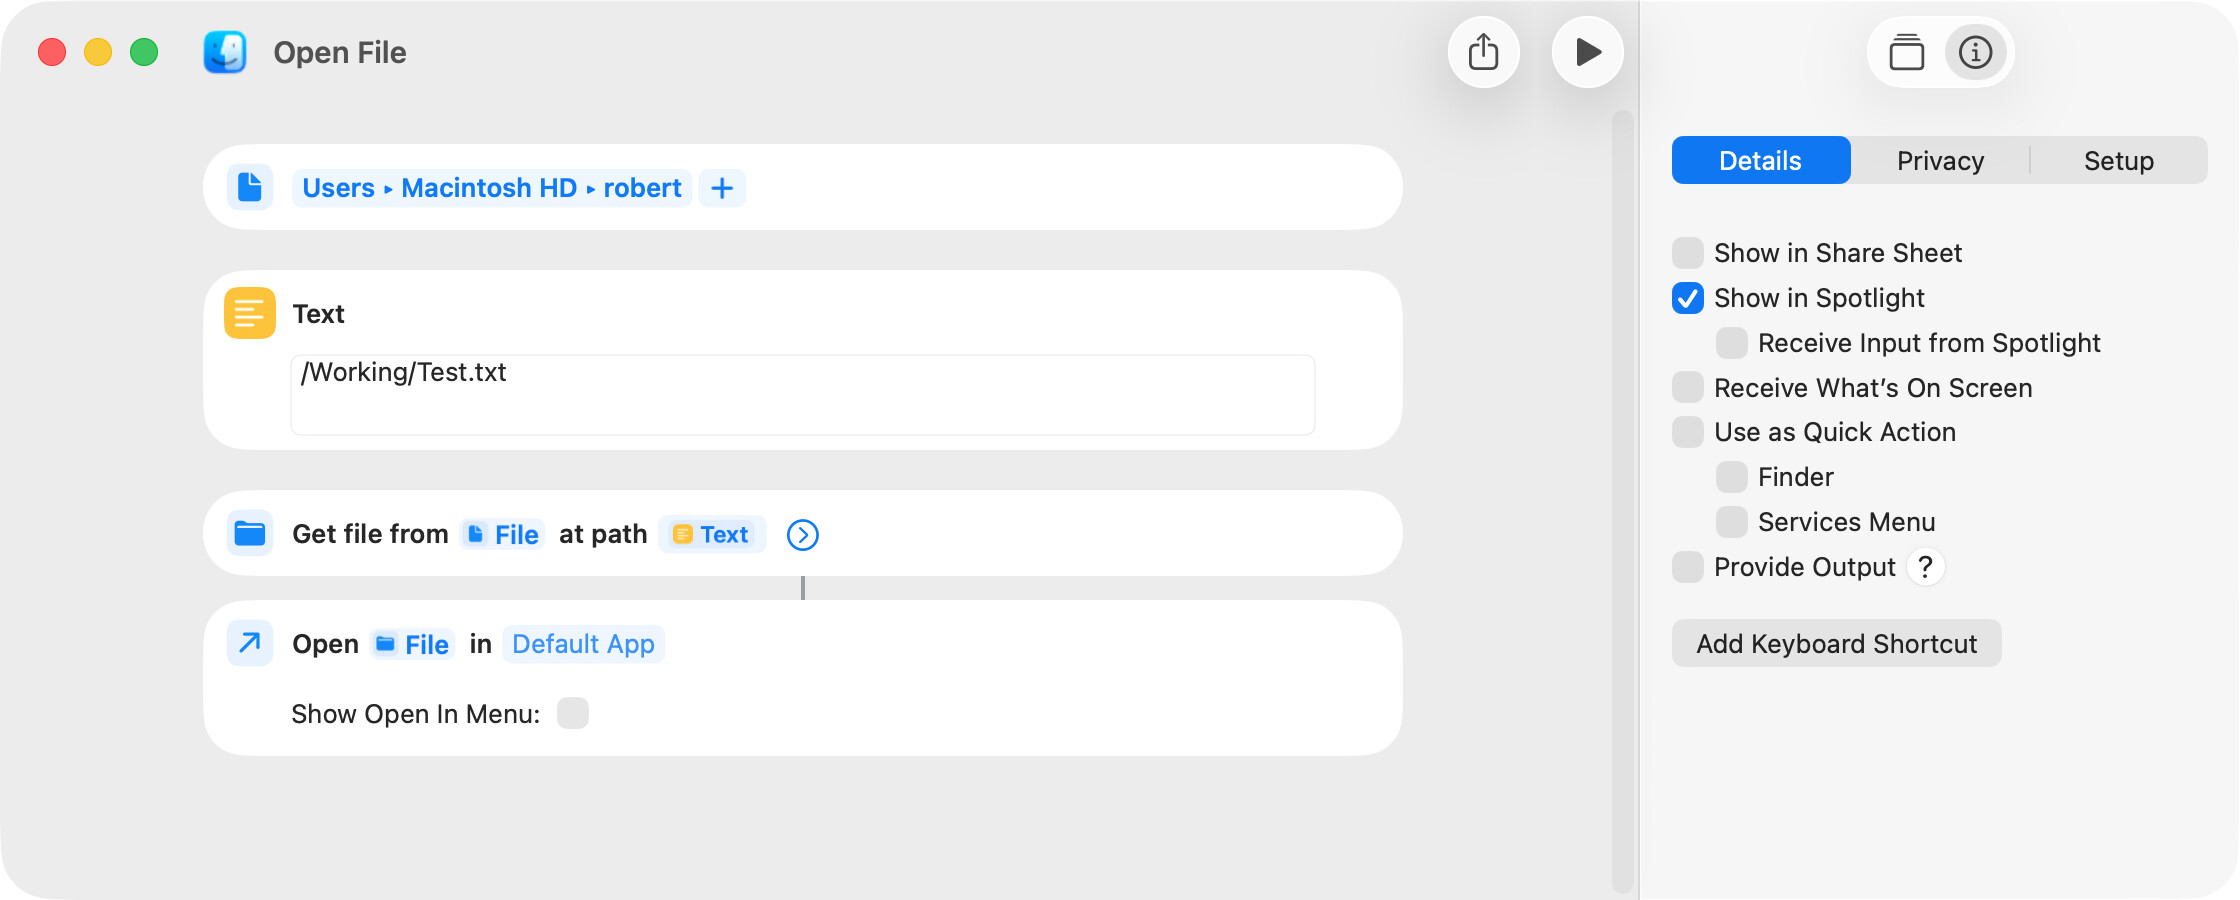The image size is (2240, 900).
Task: Switch to the Privacy tab
Action: 1940,161
